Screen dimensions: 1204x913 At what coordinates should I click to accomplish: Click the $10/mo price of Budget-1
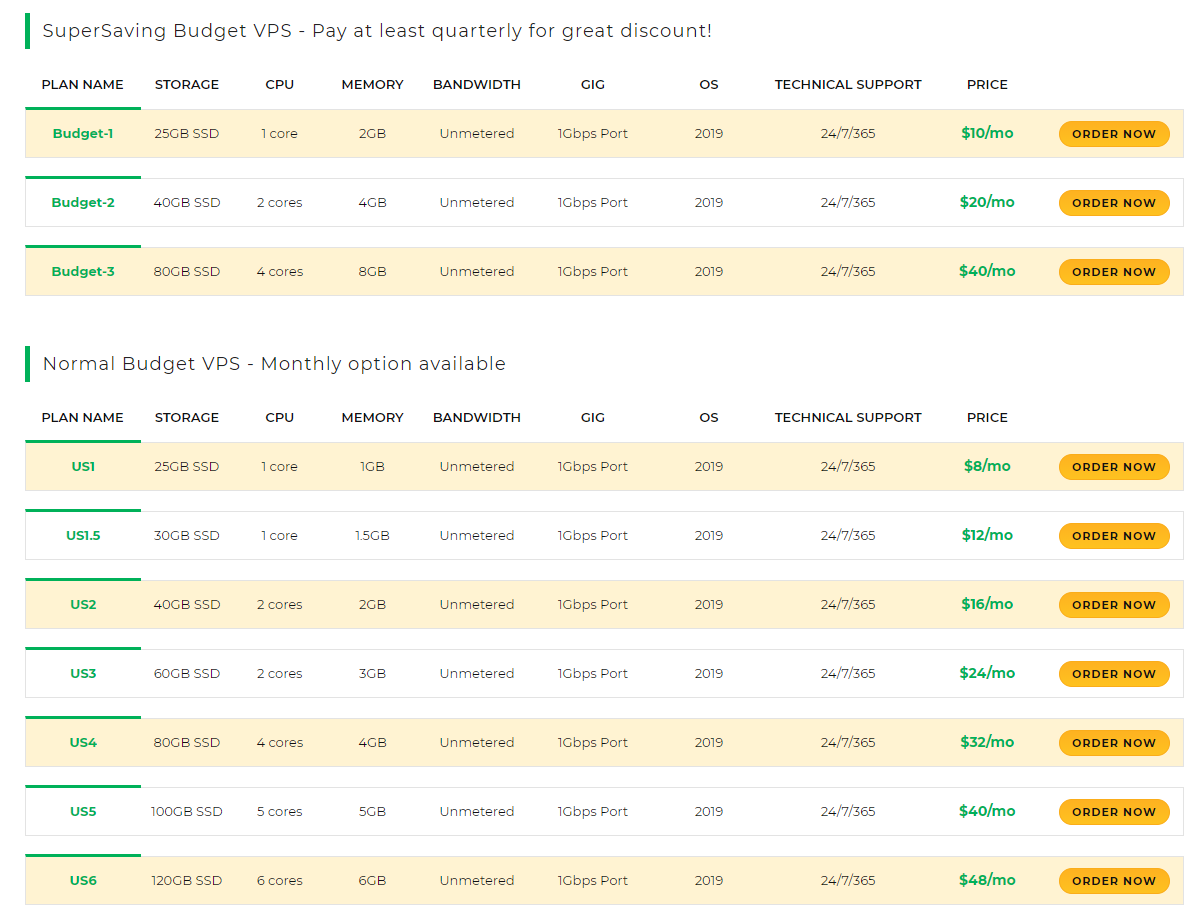pos(987,133)
